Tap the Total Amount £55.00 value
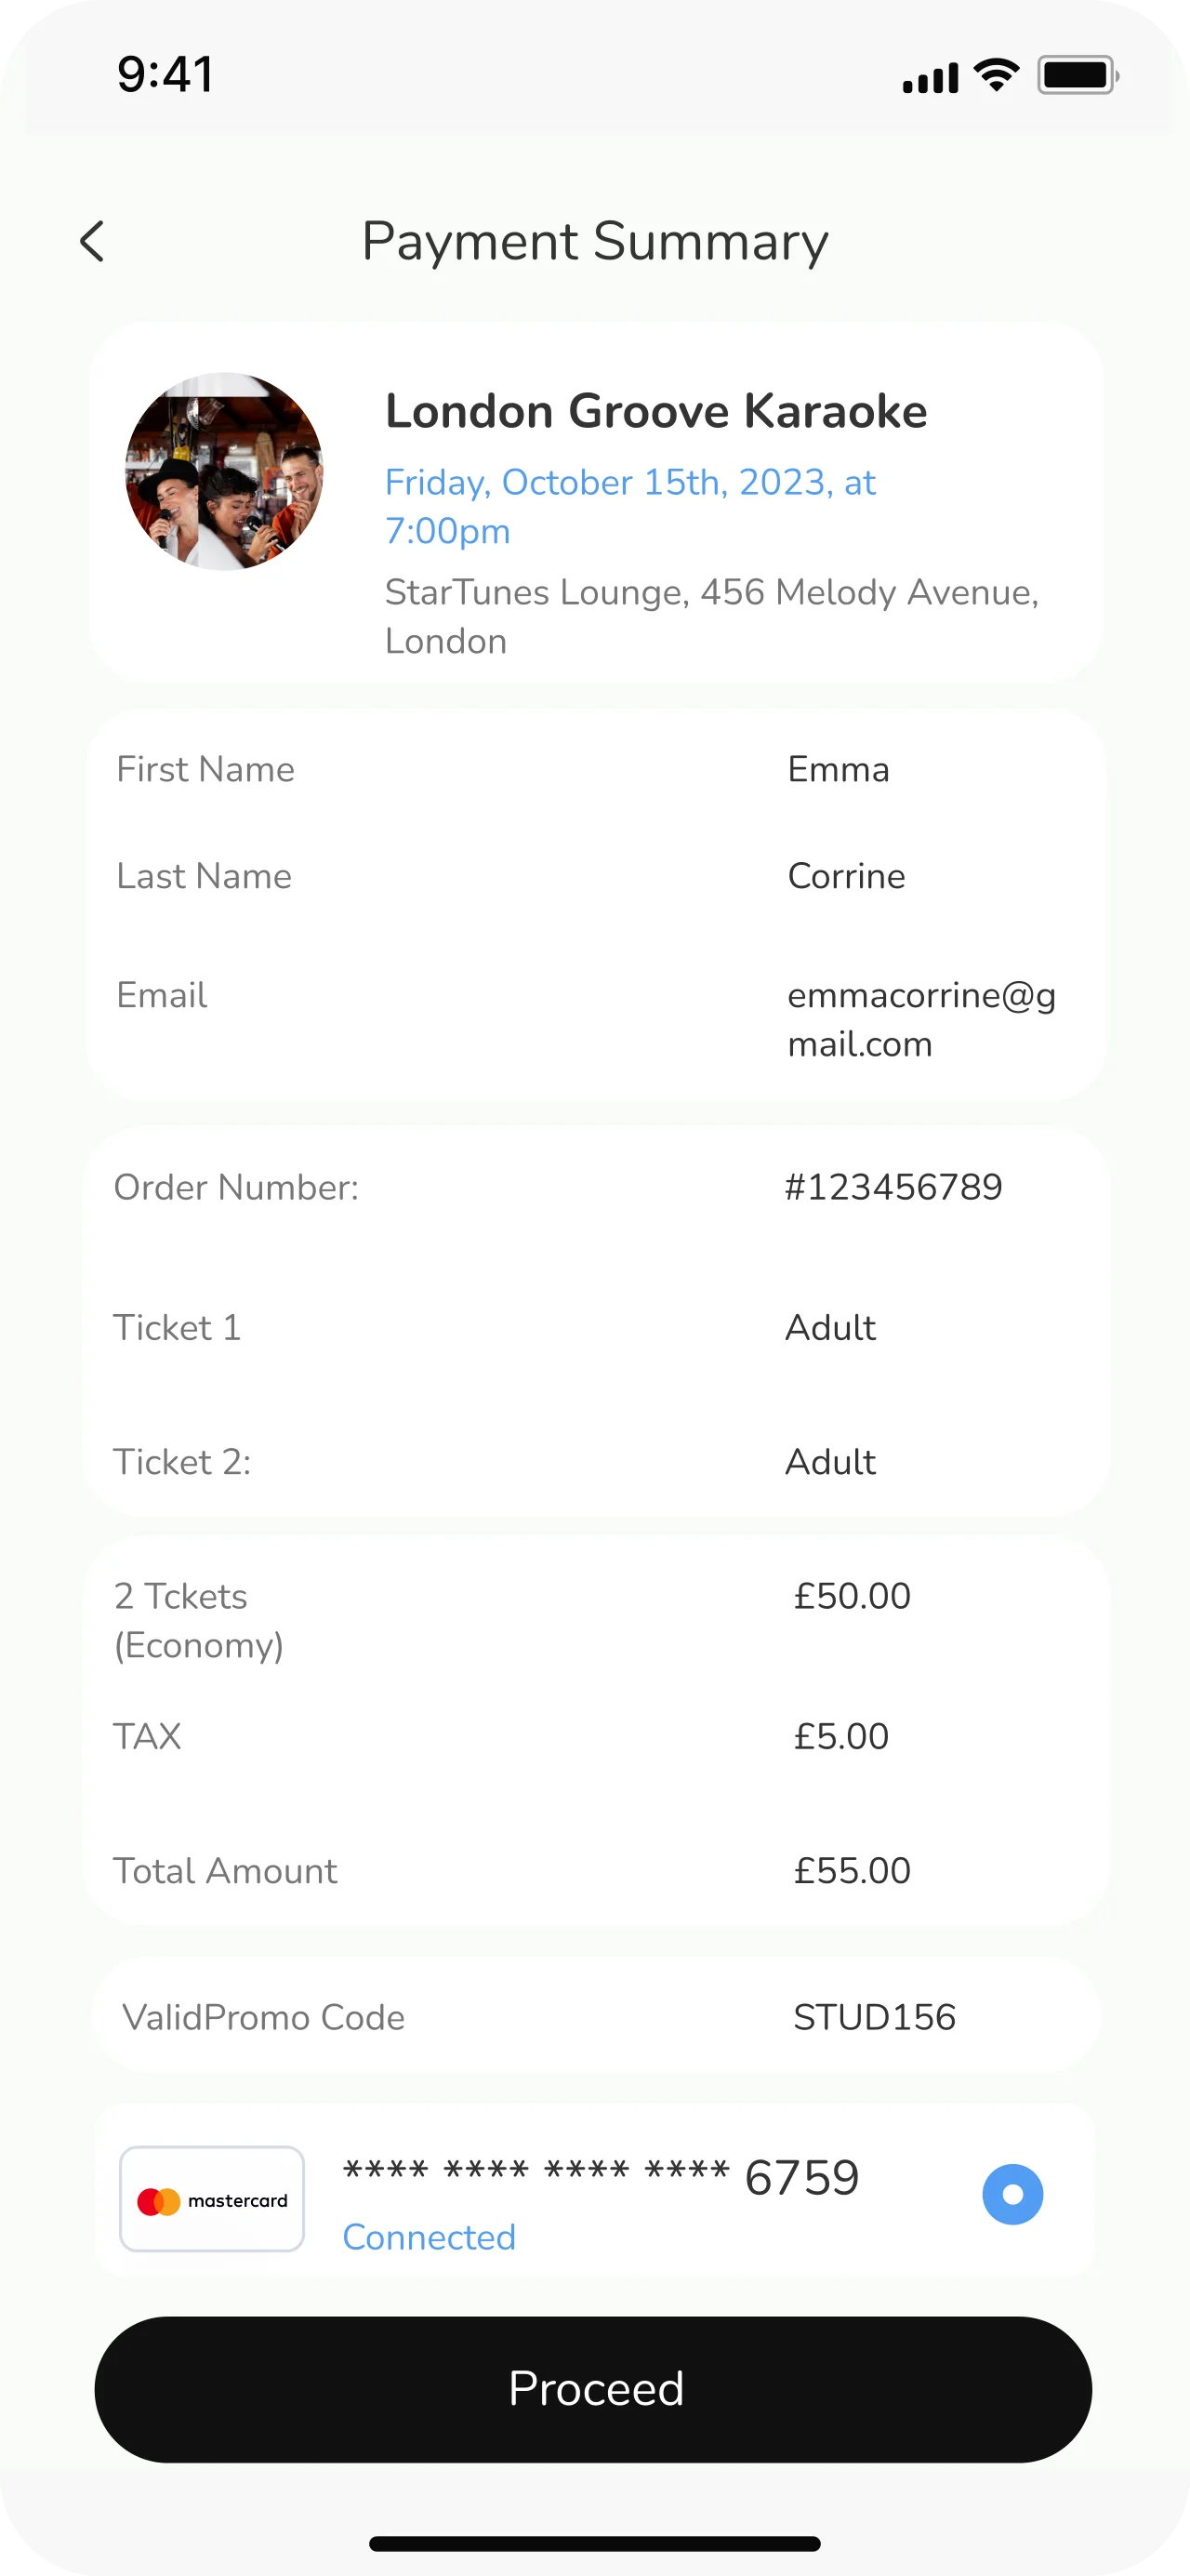Screen dimensions: 1190x2576 pyautogui.click(x=852, y=1870)
